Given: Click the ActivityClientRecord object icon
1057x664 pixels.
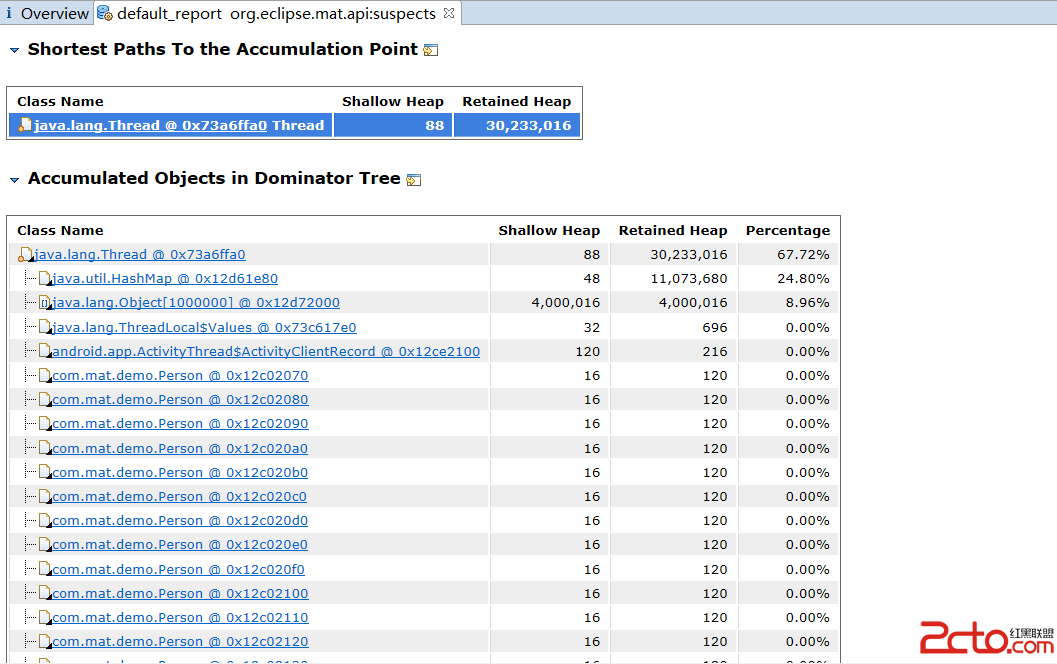Looking at the screenshot, I should (x=44, y=352).
